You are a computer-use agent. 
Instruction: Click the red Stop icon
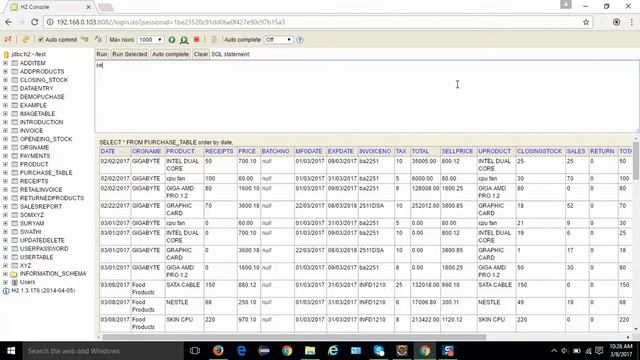(x=196, y=39)
